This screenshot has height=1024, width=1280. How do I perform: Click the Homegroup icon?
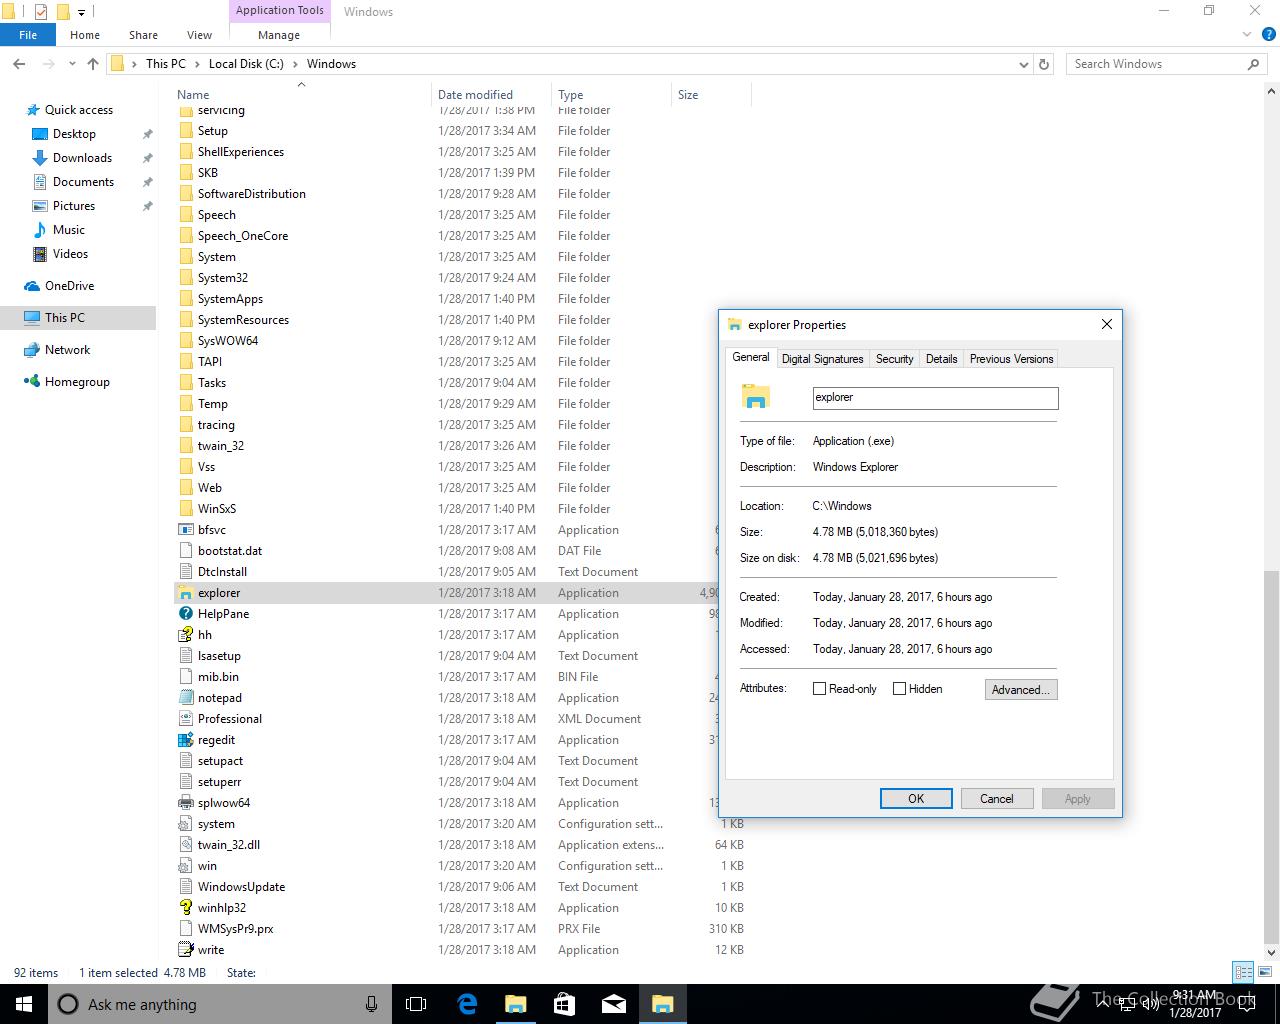[x=32, y=382]
